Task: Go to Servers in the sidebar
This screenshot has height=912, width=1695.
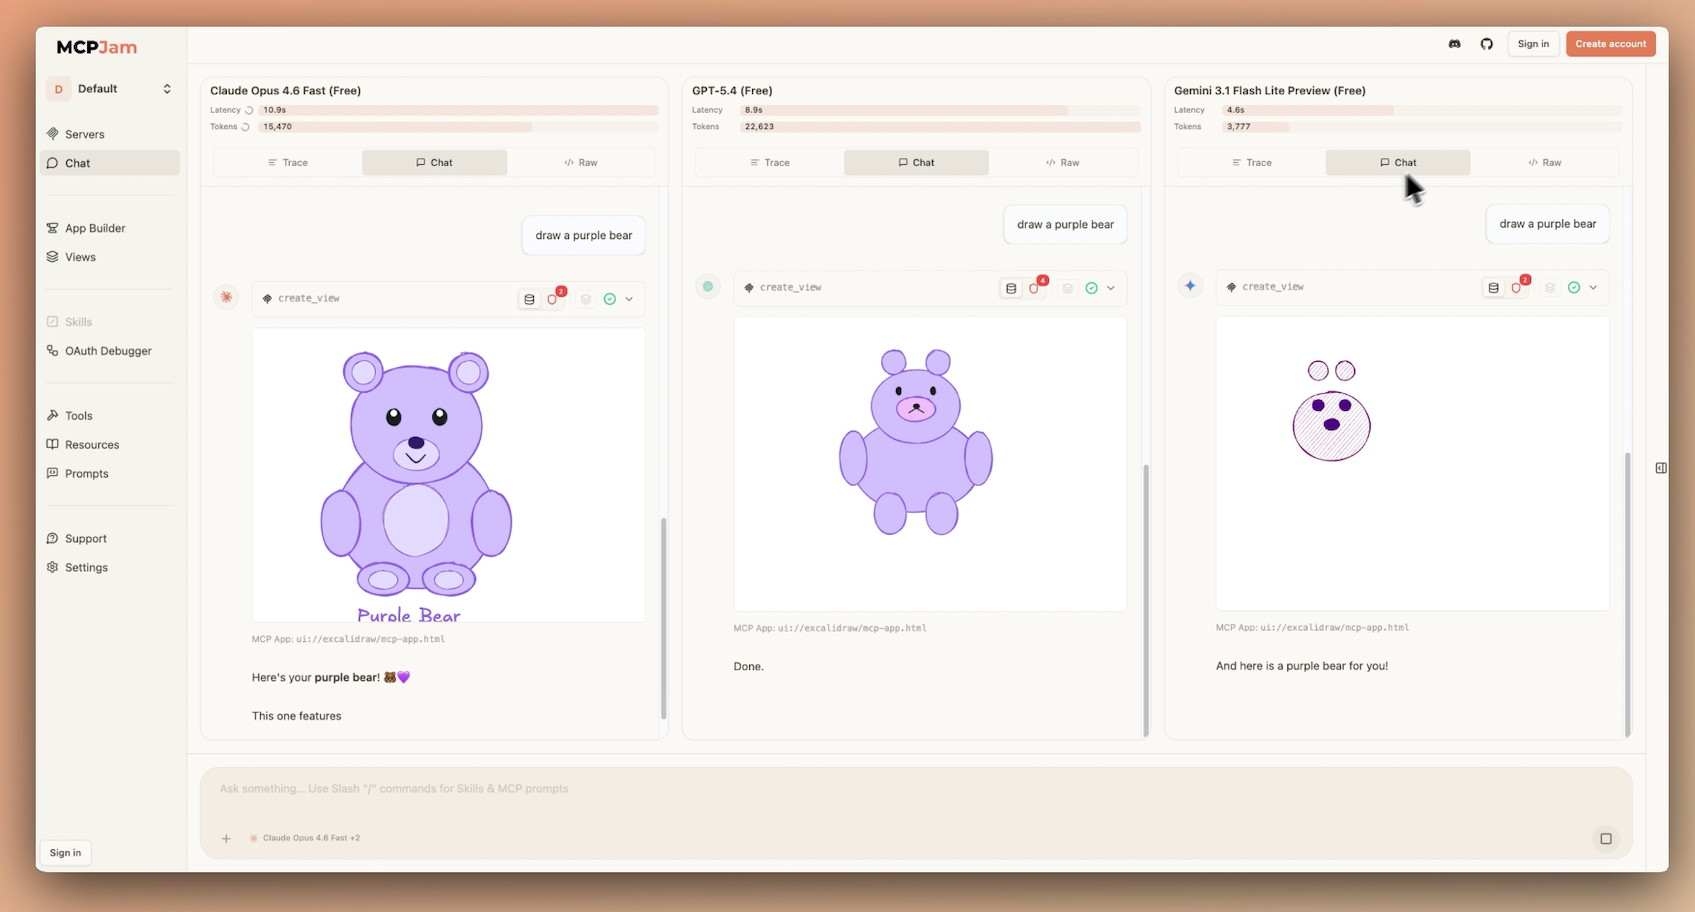Action: 84,134
